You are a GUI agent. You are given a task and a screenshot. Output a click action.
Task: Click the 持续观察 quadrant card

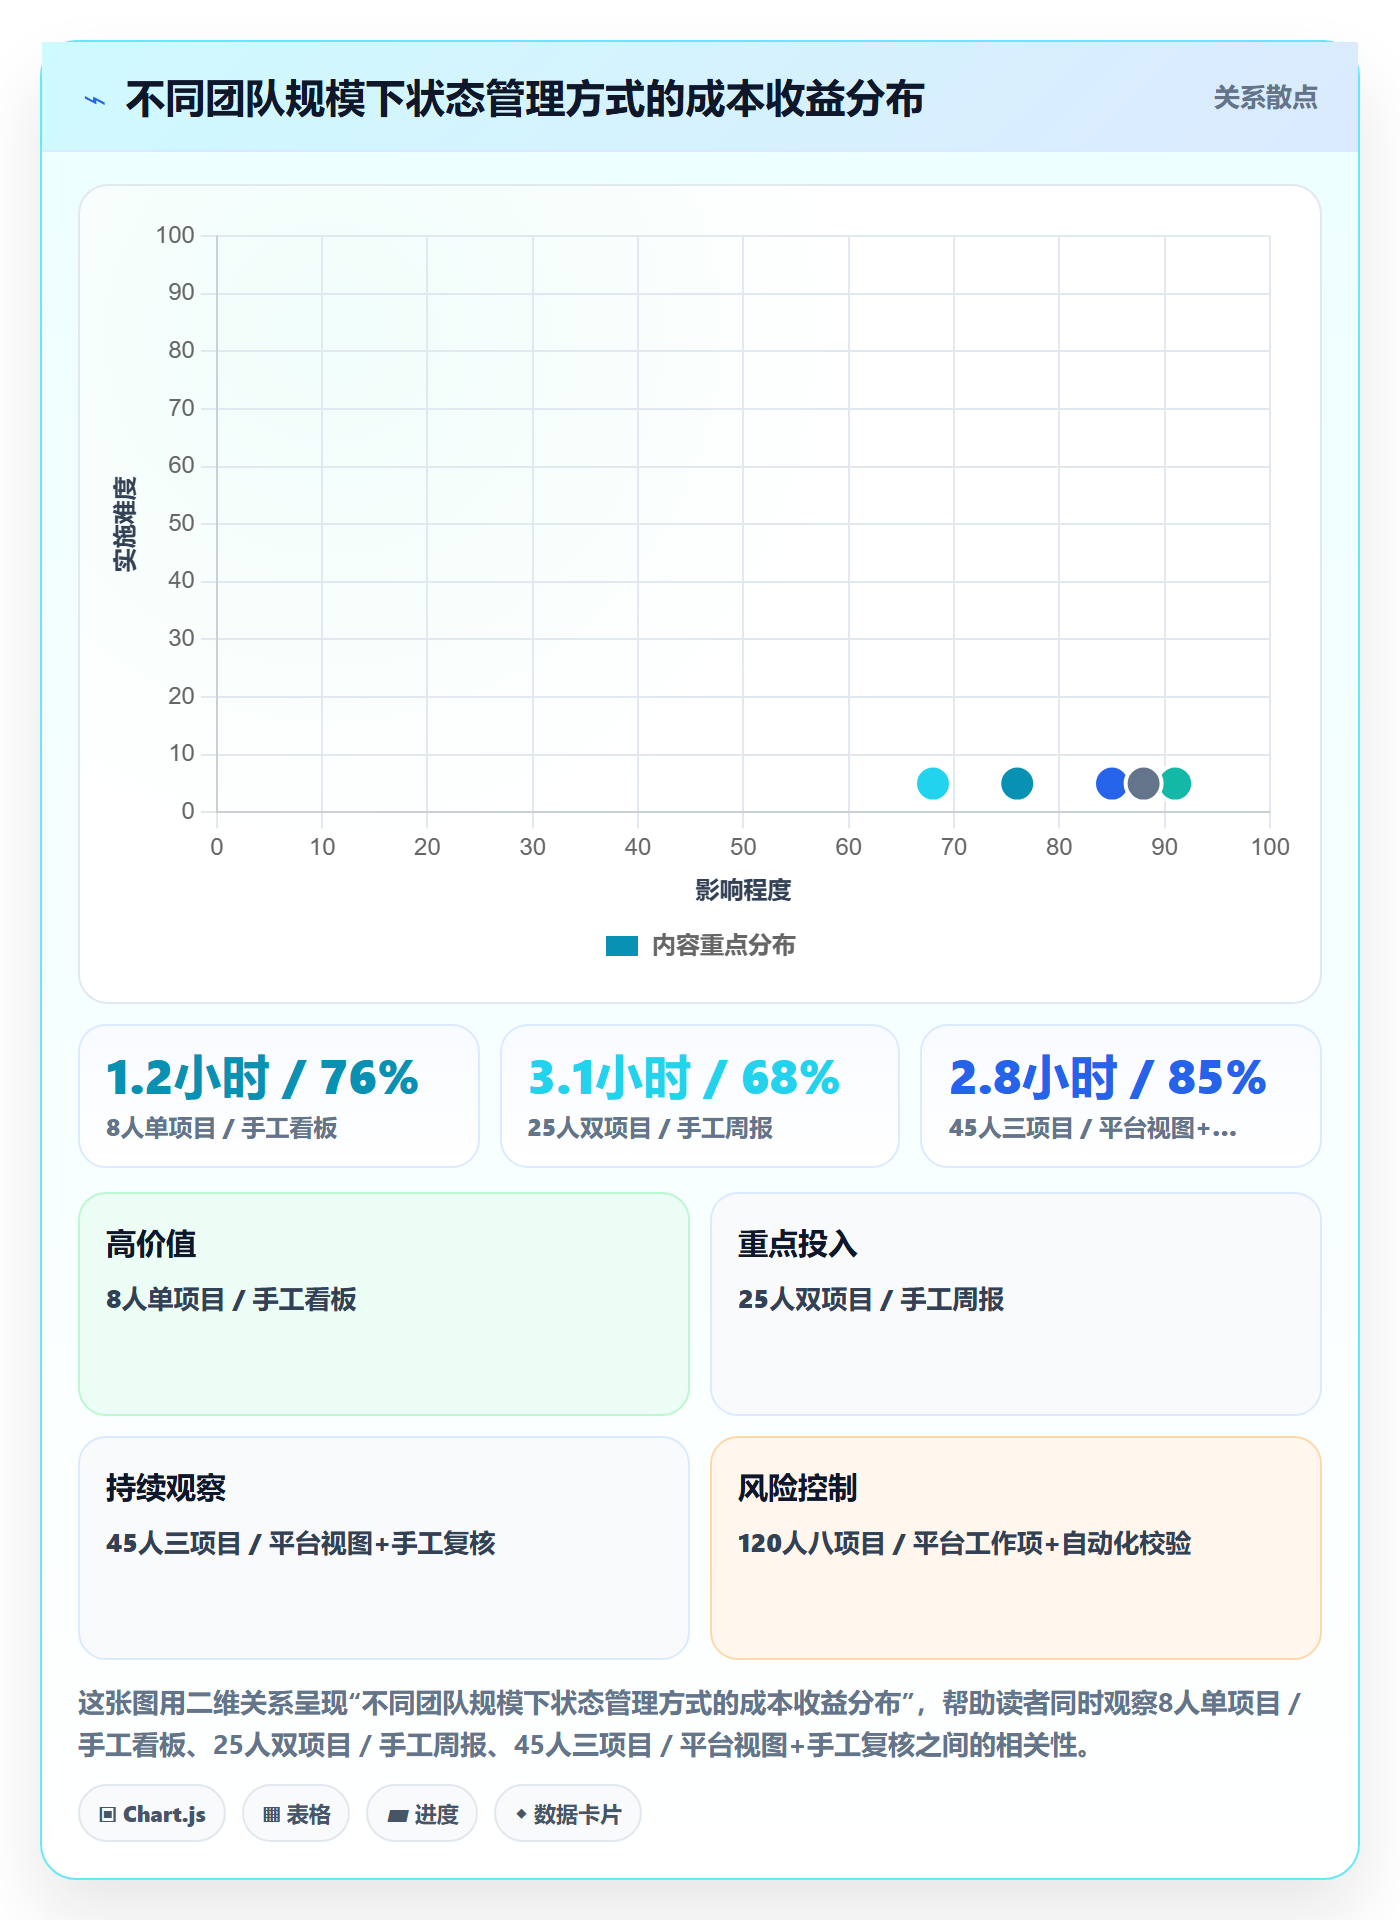384,1547
